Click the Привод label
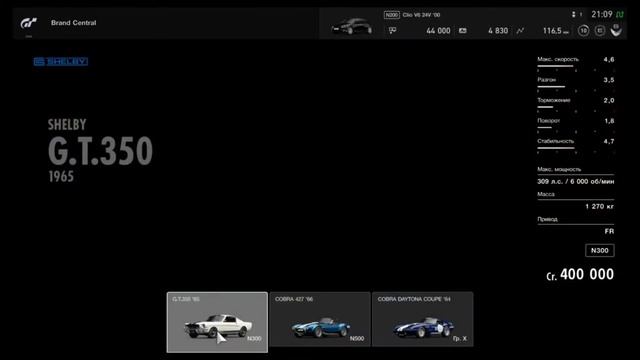This screenshot has width=640, height=360. [x=547, y=219]
